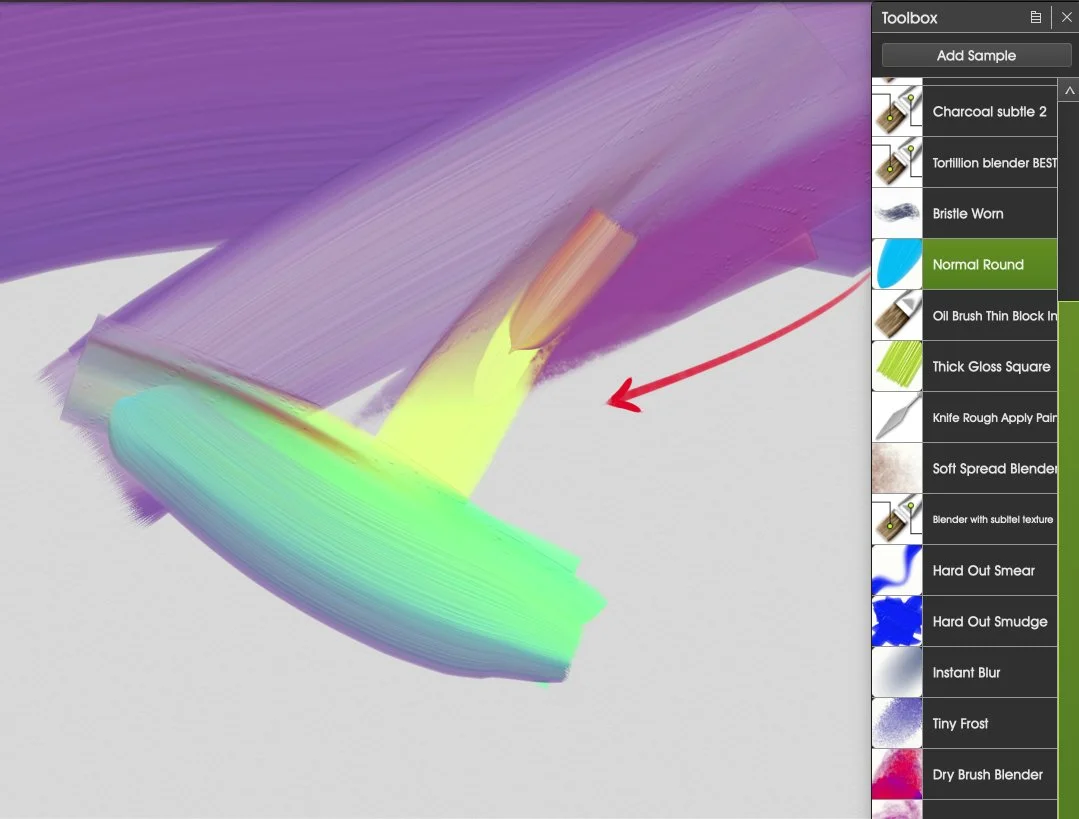Screen dimensions: 1079x819
Task: Choose the Bristle Worn brush sample
Action: (967, 213)
